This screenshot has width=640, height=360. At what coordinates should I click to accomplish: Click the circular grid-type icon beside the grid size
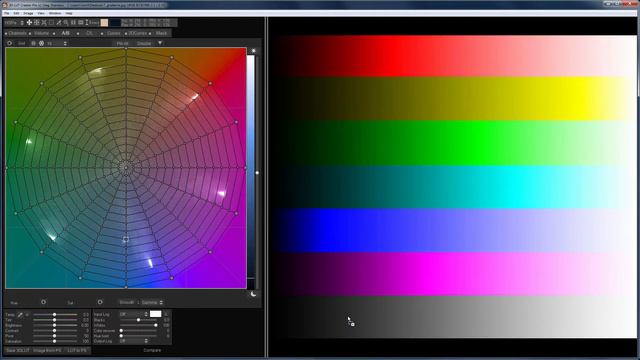pyautogui.click(x=41, y=43)
